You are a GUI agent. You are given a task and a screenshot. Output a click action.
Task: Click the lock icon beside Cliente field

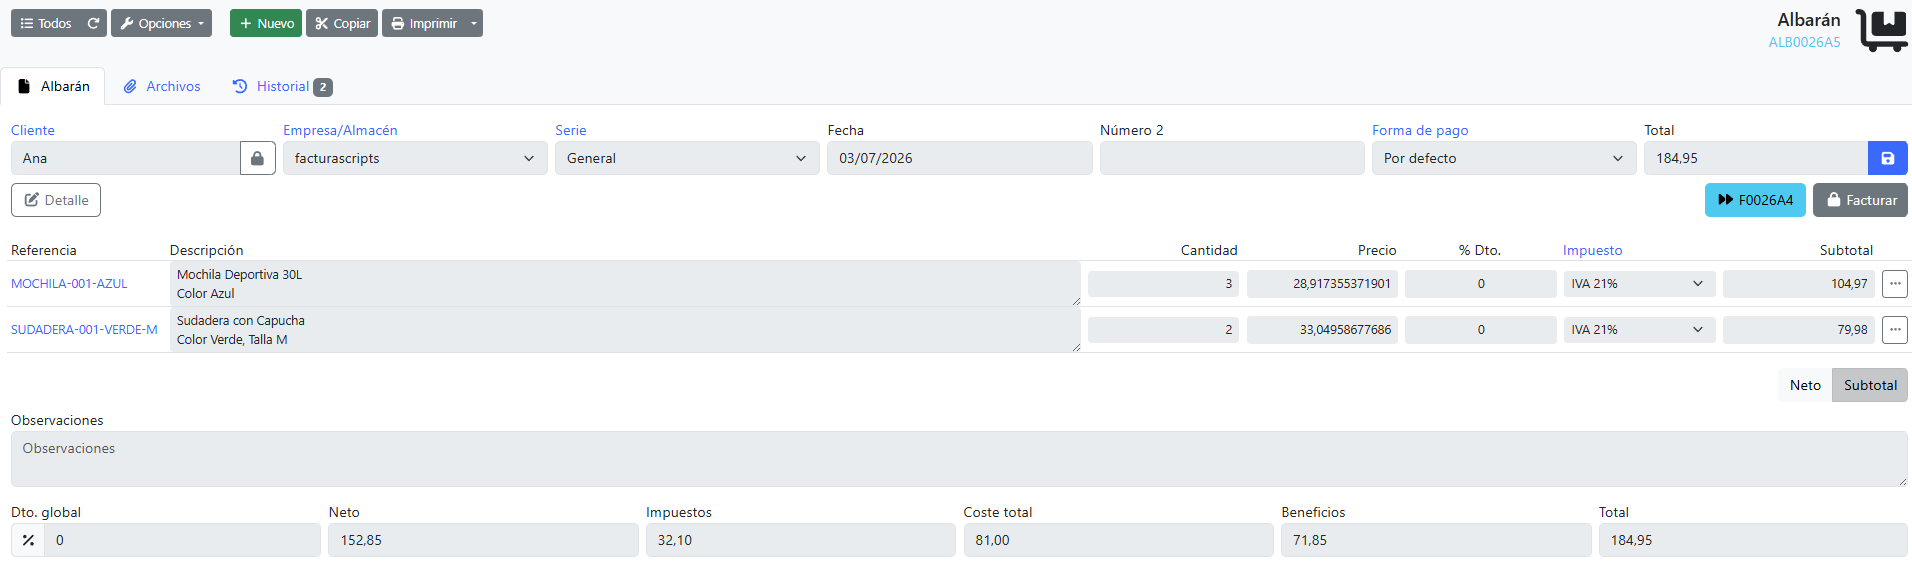258,158
